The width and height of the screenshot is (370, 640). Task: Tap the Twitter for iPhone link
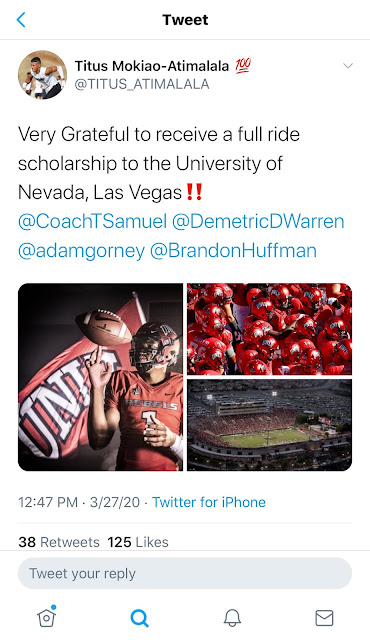point(209,502)
